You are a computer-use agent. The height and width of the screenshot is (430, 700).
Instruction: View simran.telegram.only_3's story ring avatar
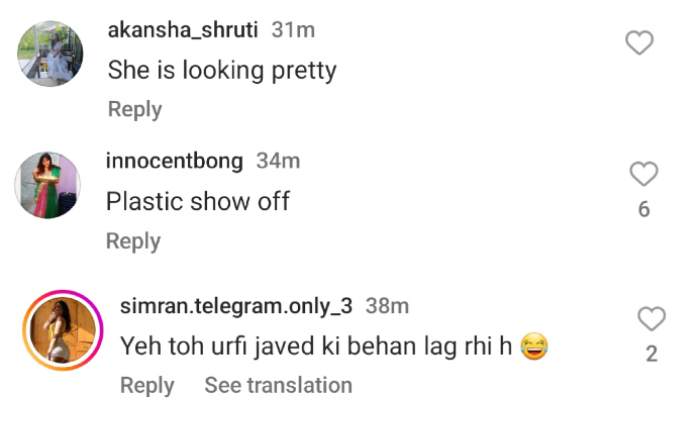click(x=61, y=331)
